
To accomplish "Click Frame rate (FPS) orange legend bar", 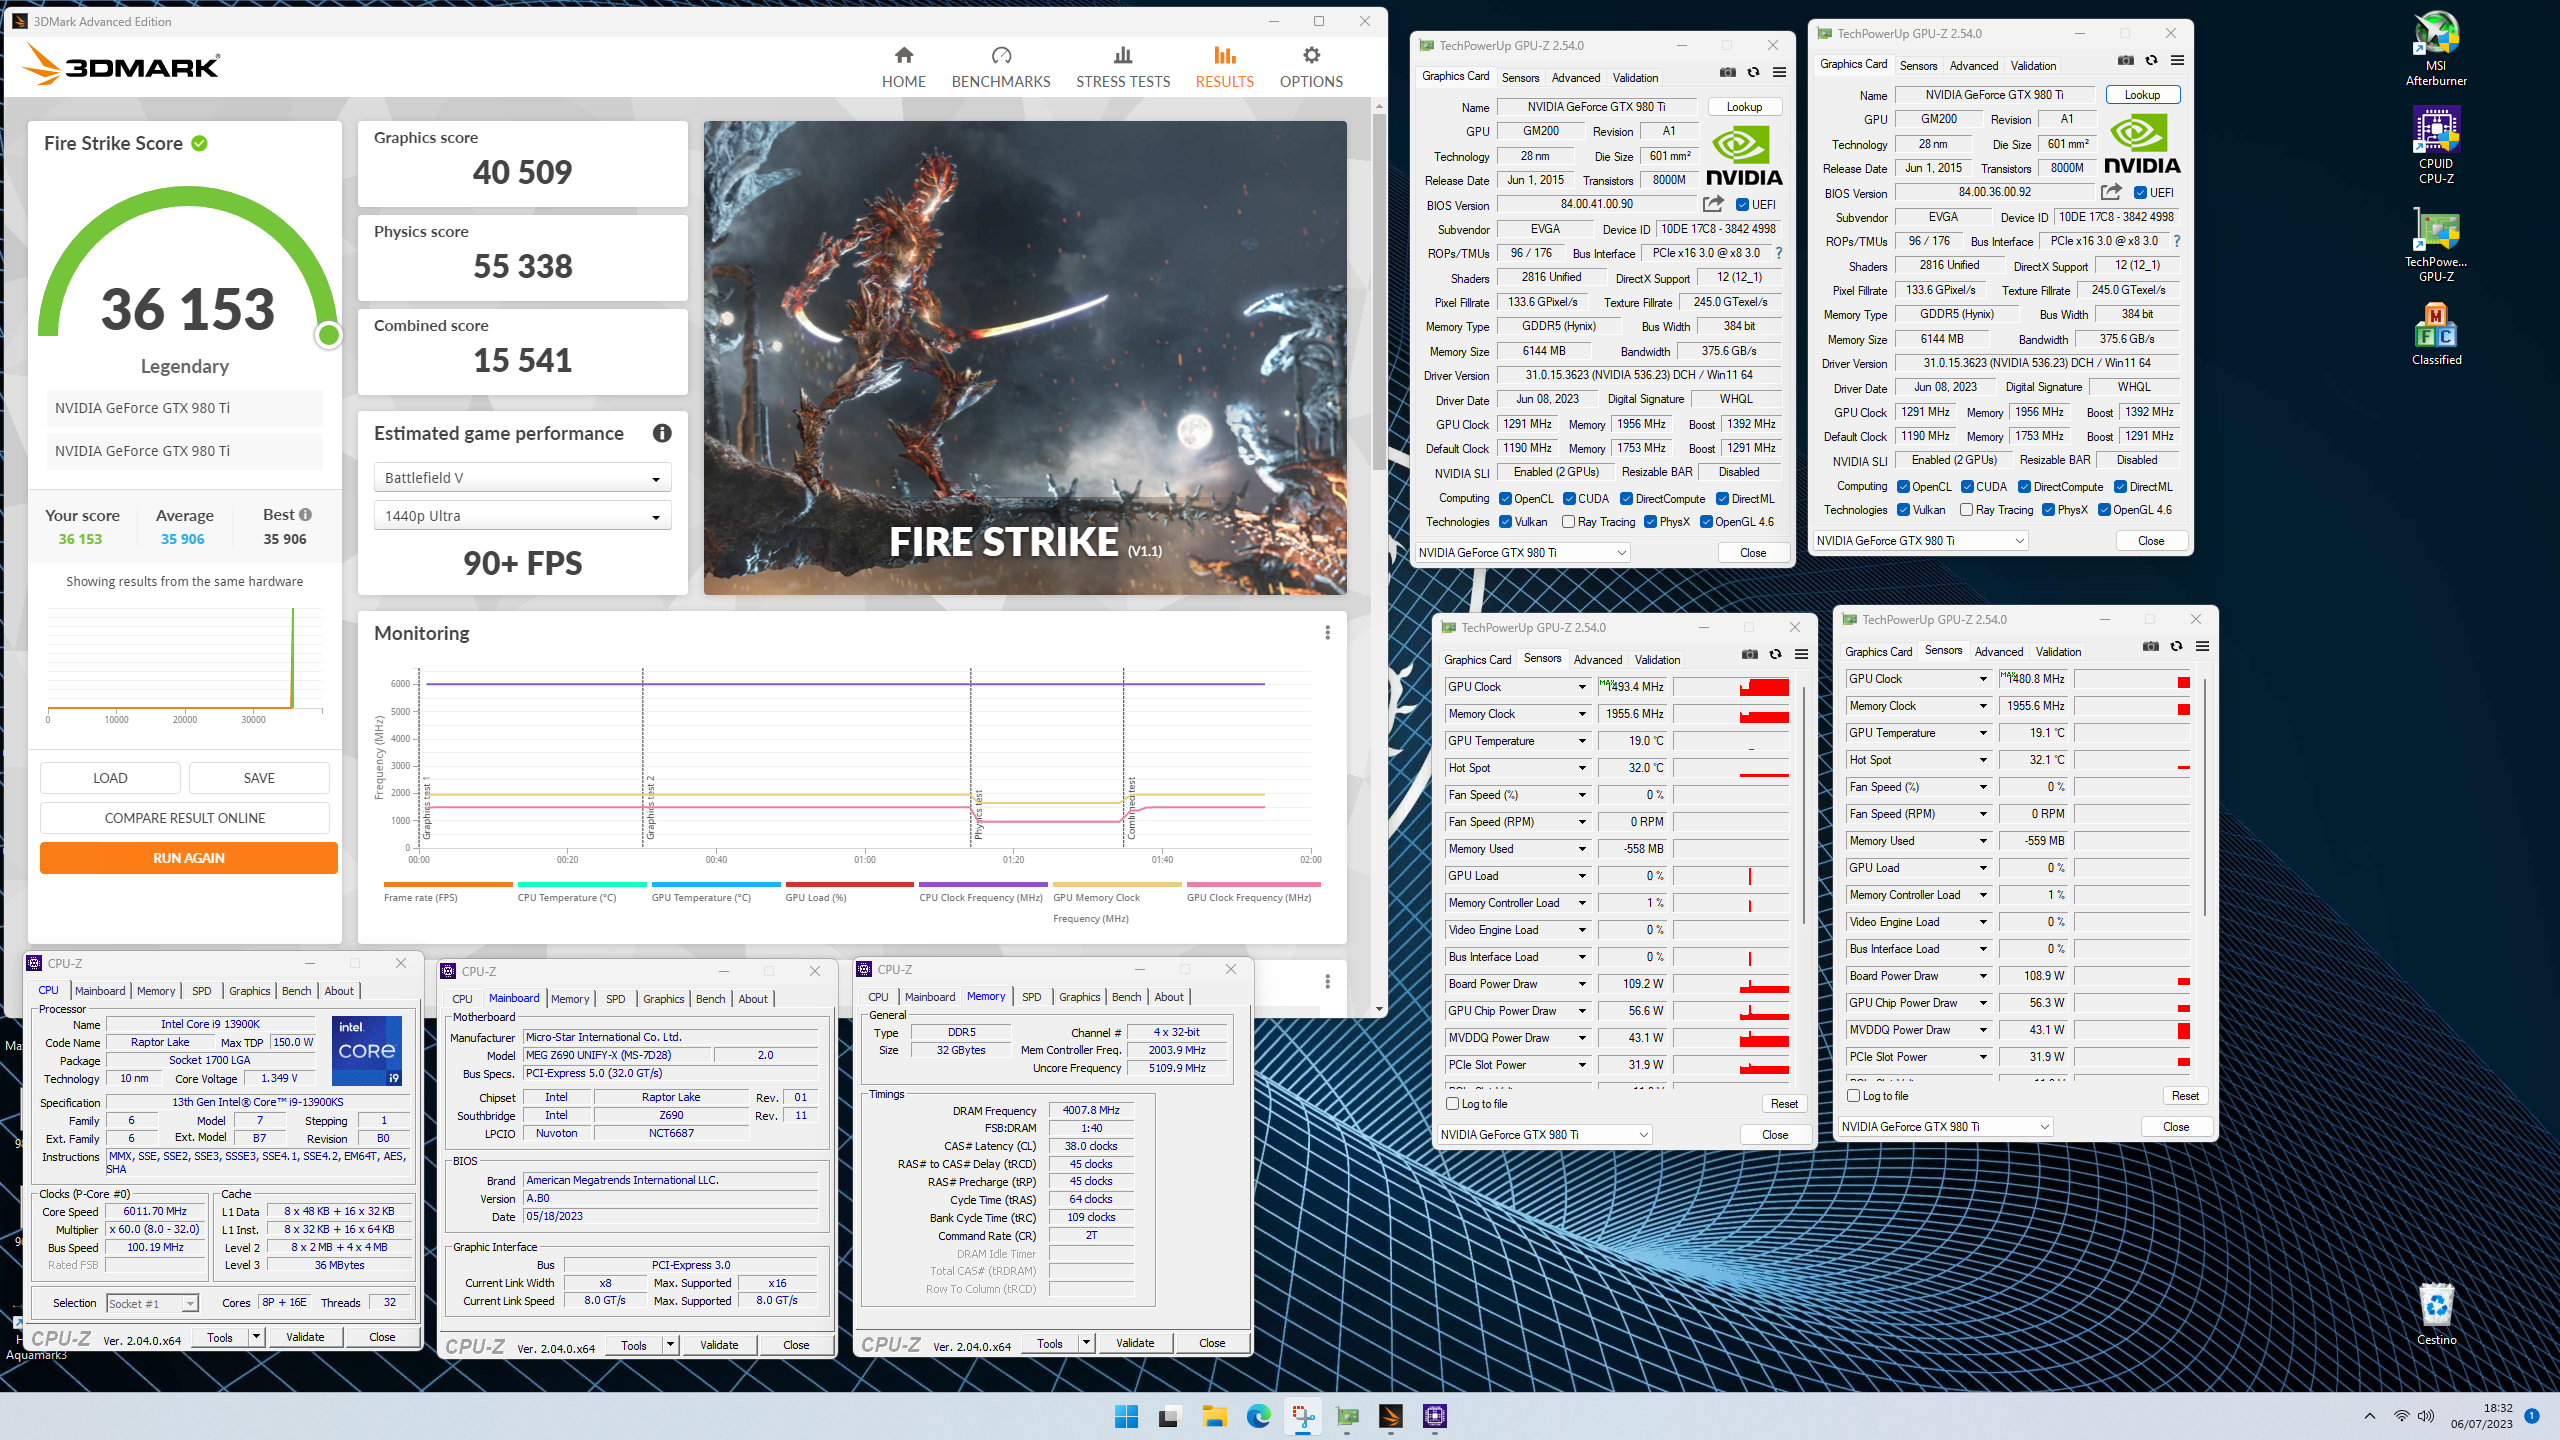I will pyautogui.click(x=448, y=885).
